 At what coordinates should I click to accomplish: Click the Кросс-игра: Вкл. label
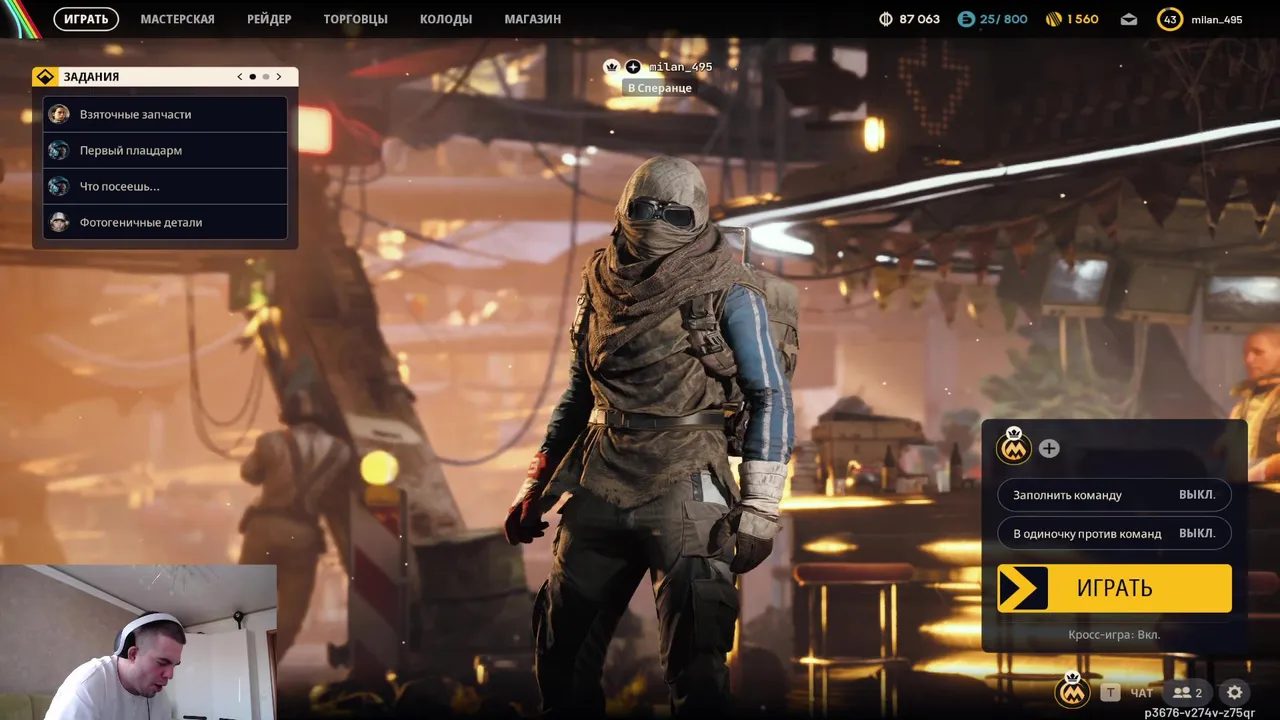(1114, 635)
